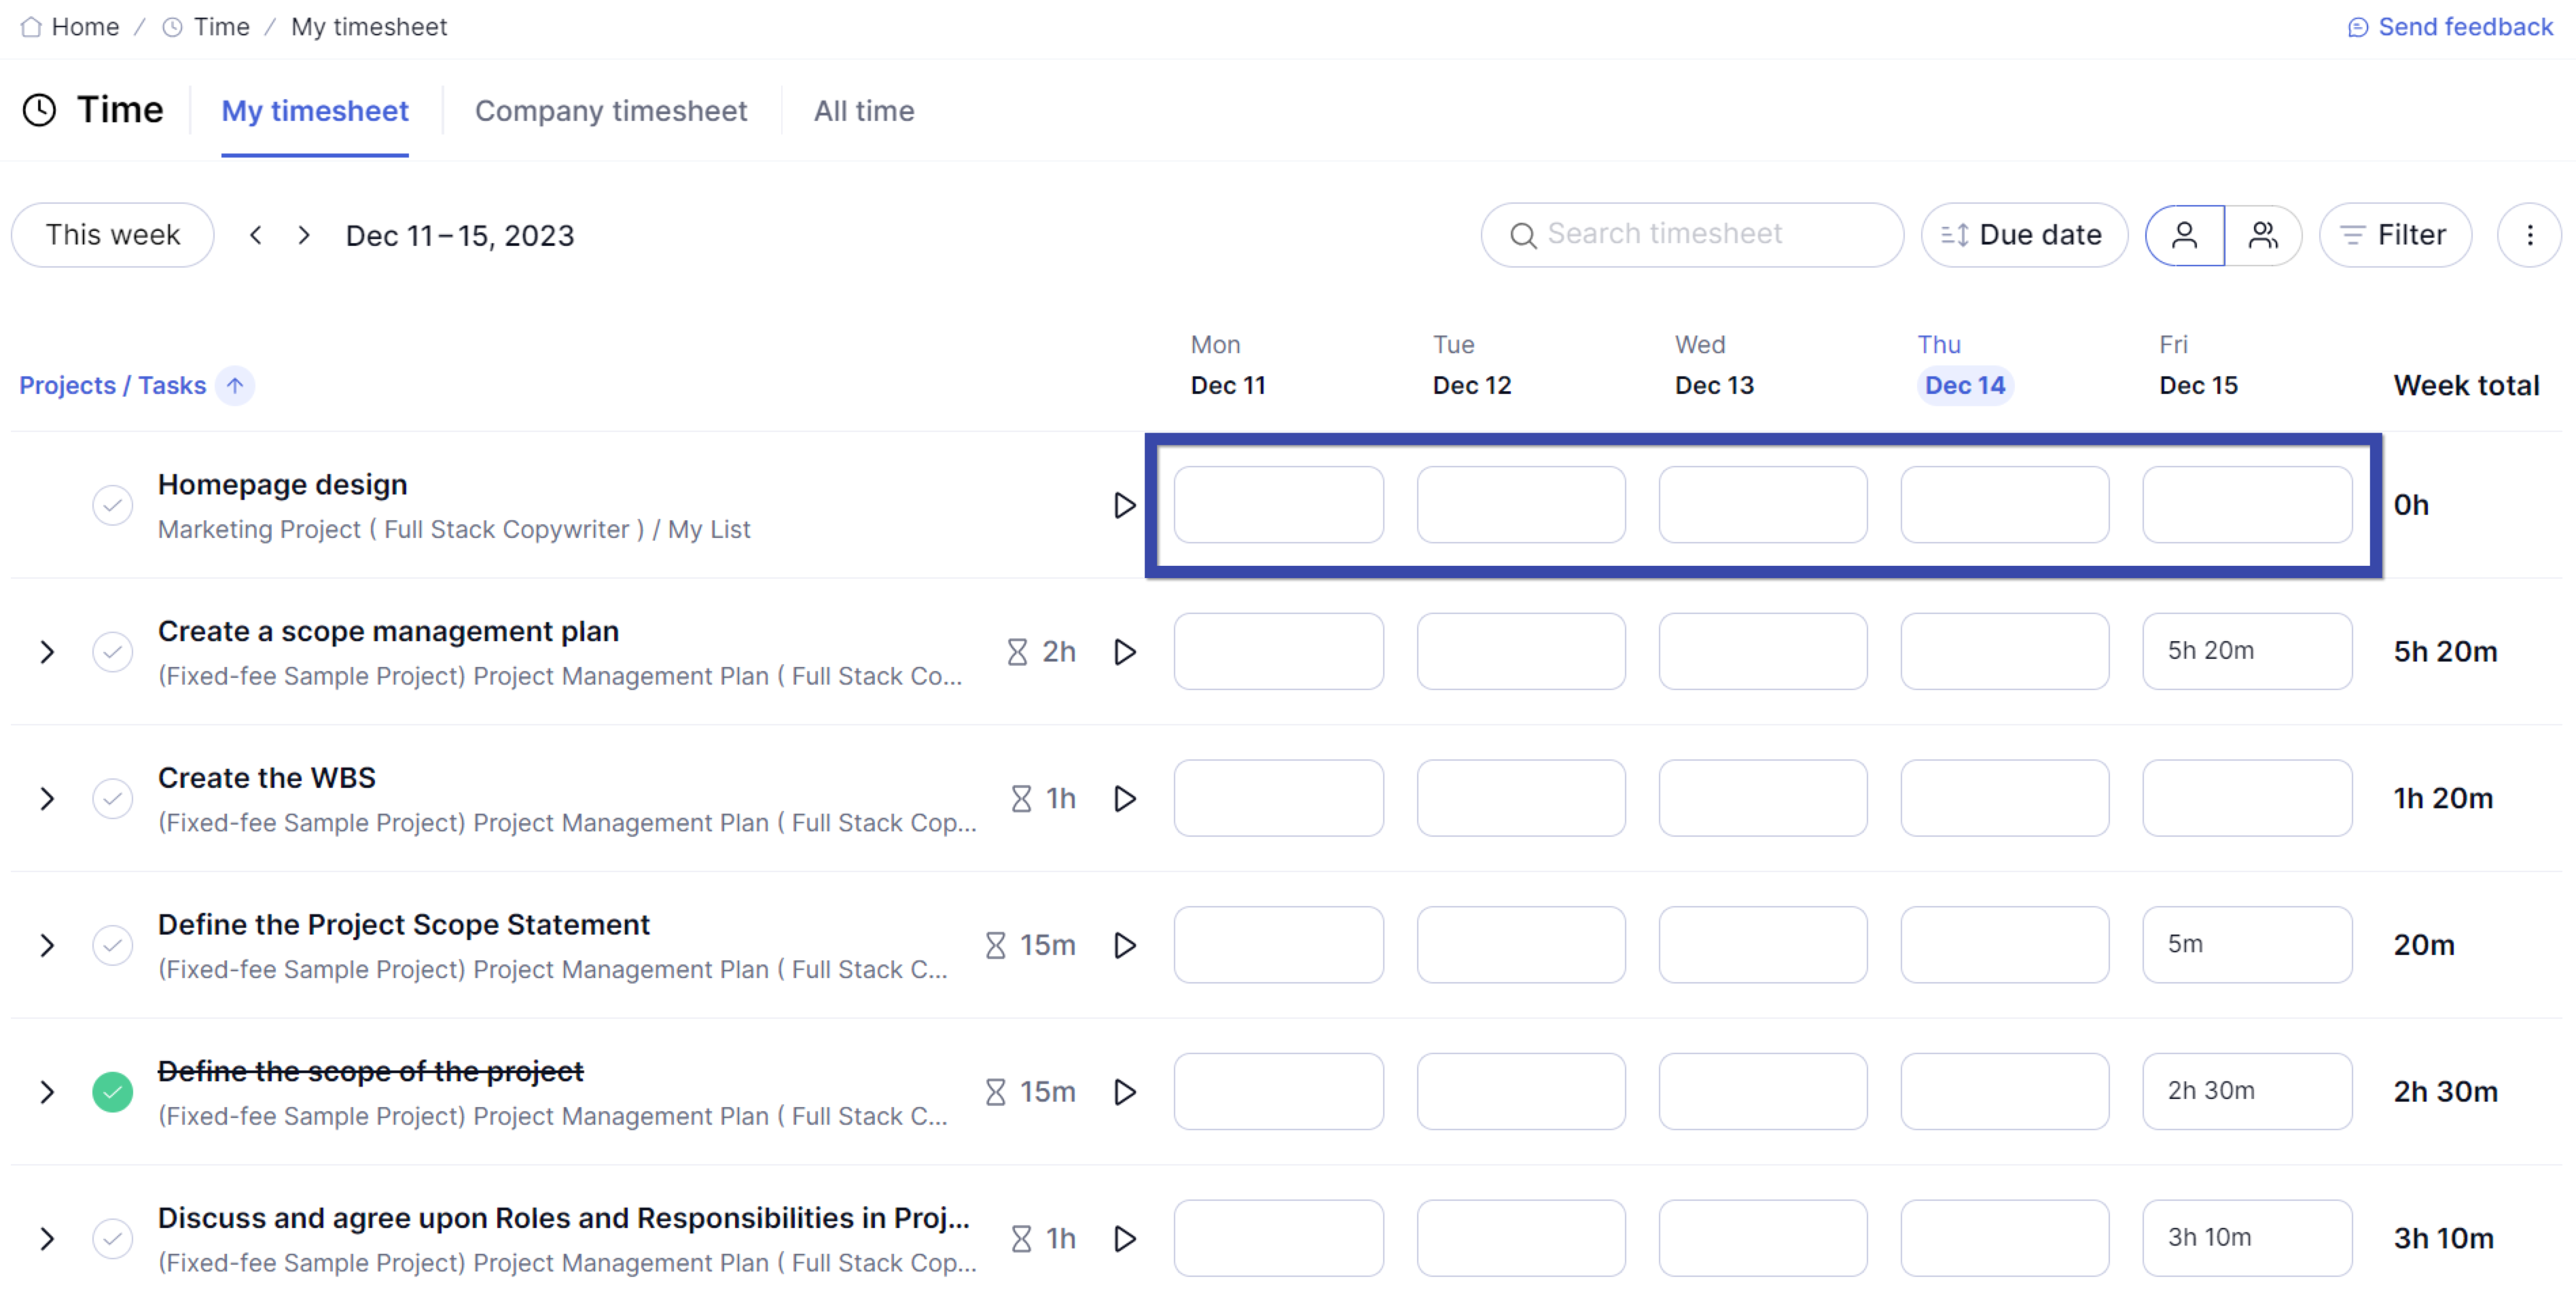The height and width of the screenshot is (1300, 2576).
Task: Click Homepage design Mon Dec 11 time cell
Action: click(1279, 505)
